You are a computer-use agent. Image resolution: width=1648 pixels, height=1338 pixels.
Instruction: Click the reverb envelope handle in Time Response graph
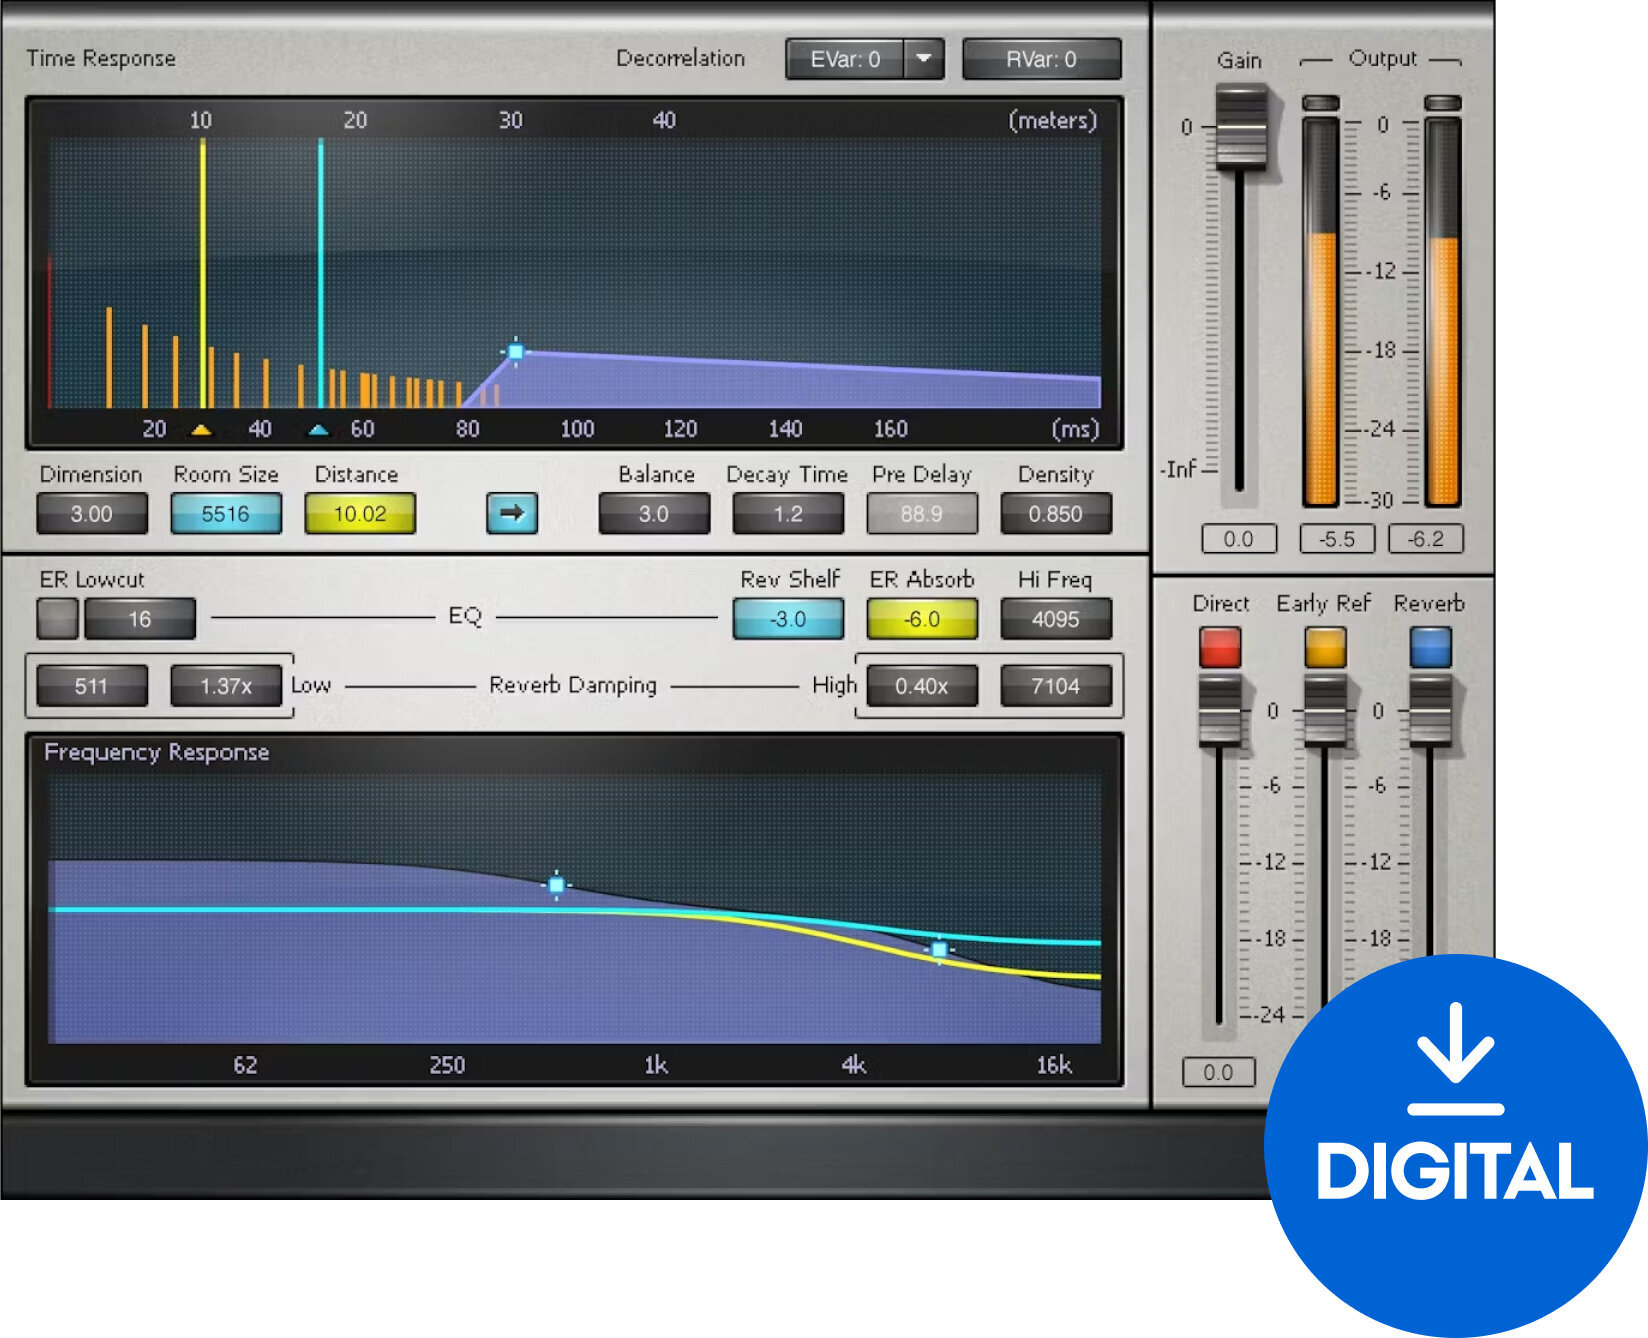click(x=516, y=352)
